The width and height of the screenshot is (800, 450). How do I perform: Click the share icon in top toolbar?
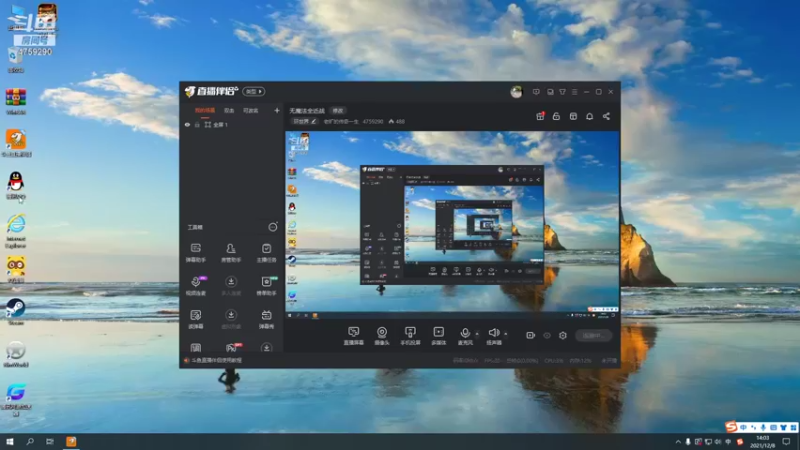[606, 116]
